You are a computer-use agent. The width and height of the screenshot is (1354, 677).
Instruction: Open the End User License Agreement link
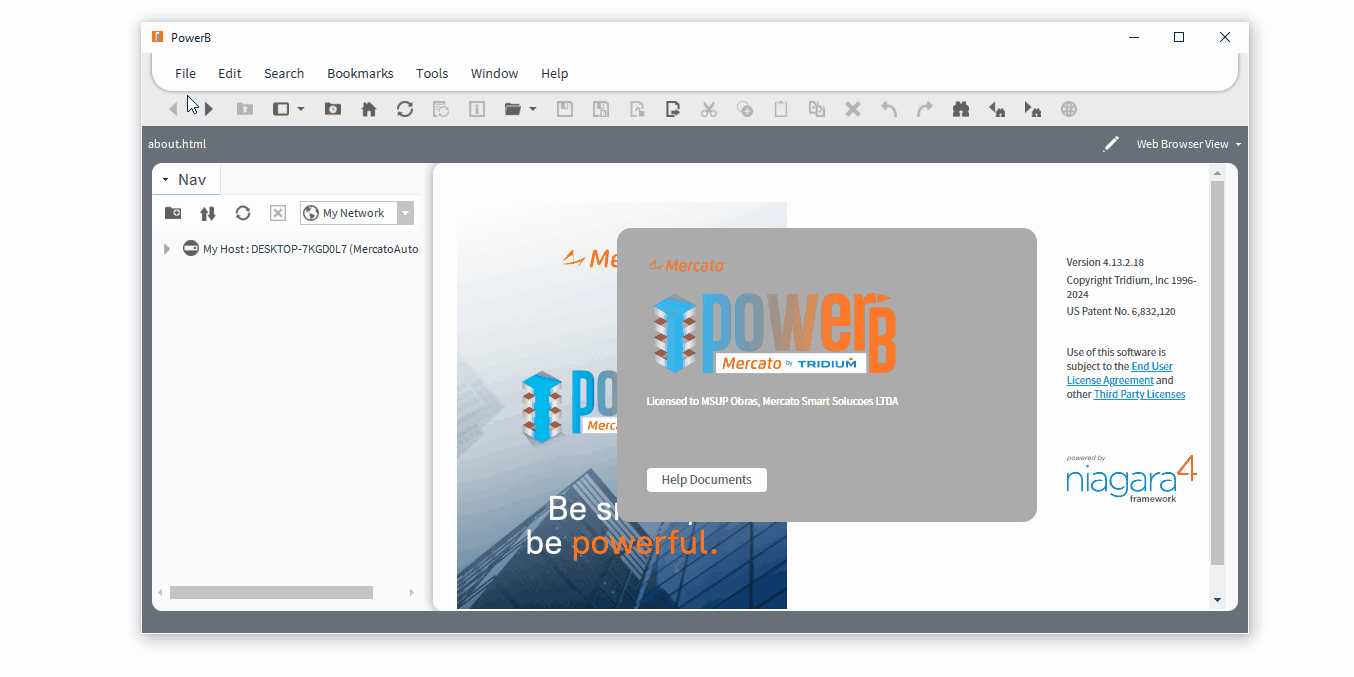(1120, 373)
